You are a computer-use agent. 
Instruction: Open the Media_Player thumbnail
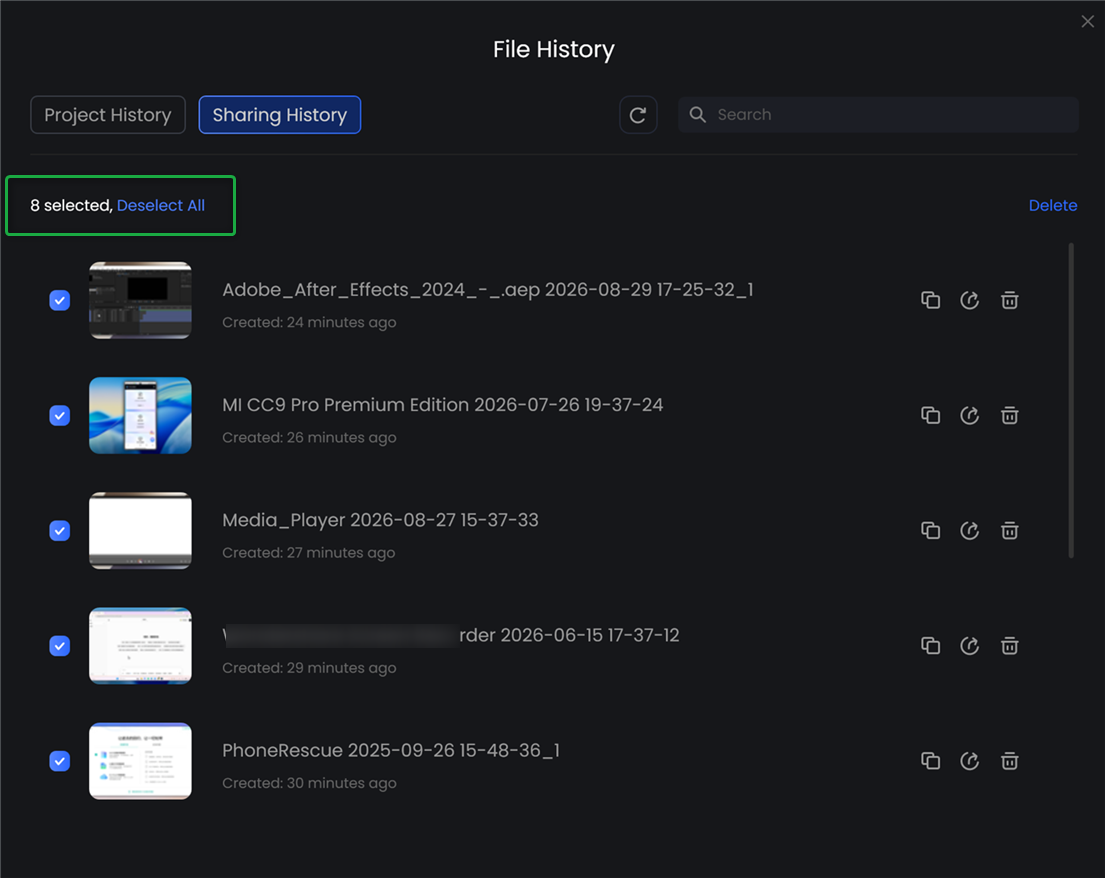tap(140, 530)
